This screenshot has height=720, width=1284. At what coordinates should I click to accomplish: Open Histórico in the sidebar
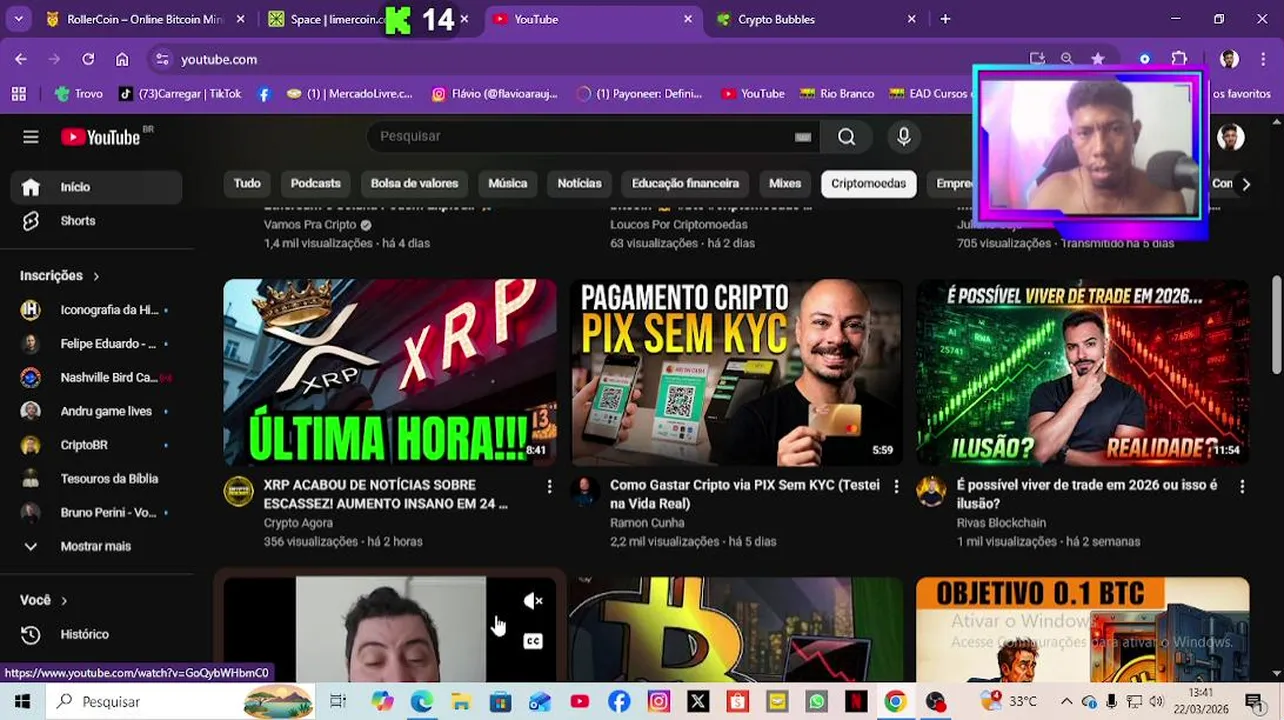96,634
